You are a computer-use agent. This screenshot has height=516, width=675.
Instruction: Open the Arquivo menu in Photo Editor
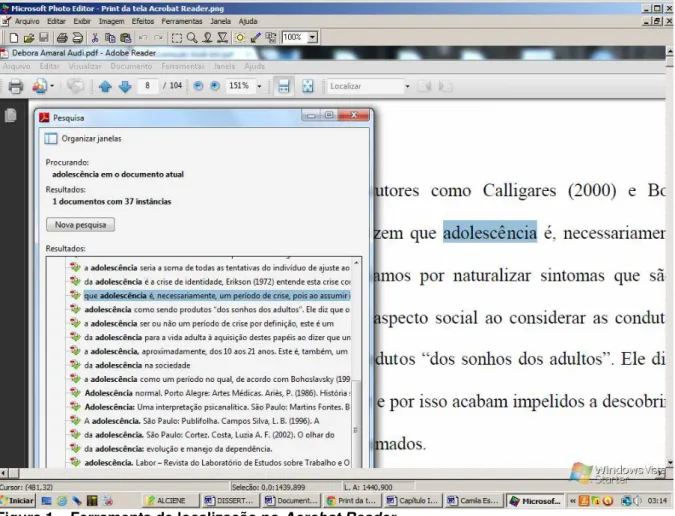[27, 21]
